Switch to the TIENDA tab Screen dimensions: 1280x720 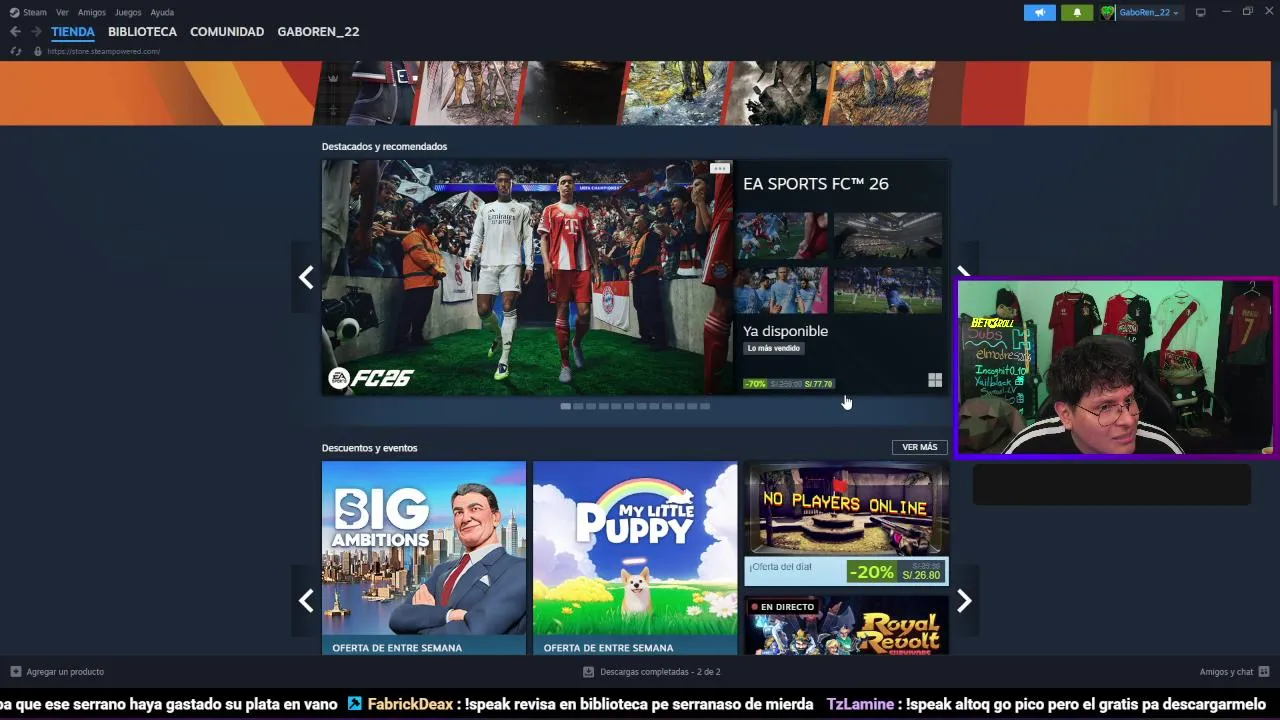(x=73, y=32)
